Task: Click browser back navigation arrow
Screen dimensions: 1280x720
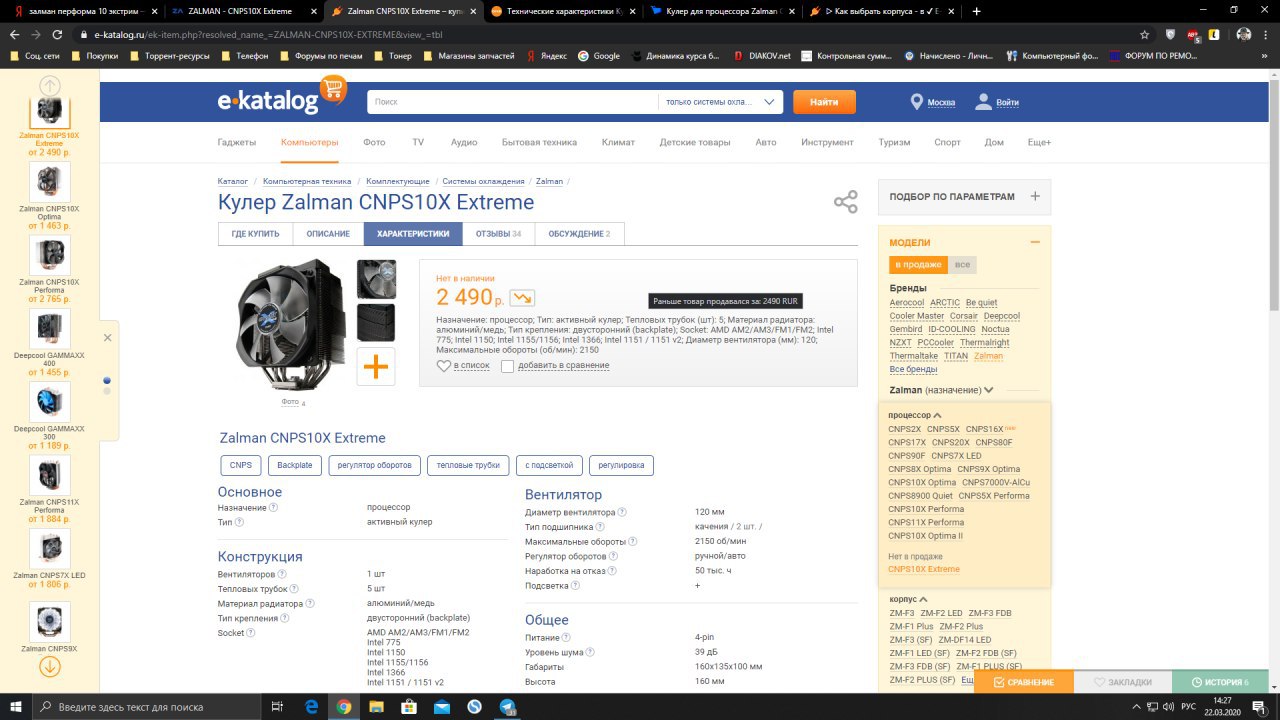Action: [15, 34]
